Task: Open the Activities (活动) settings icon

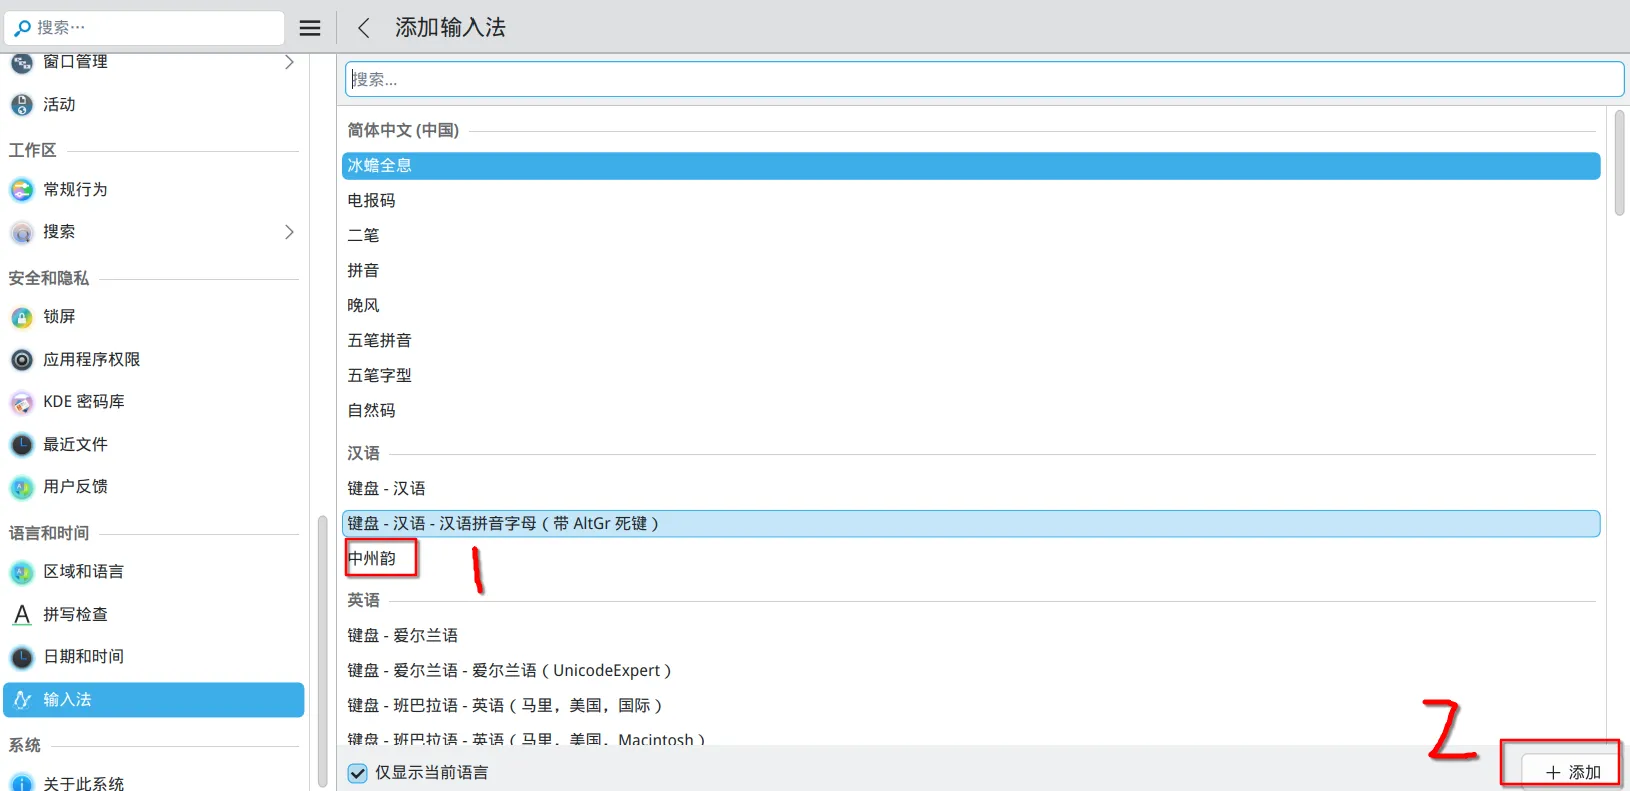Action: pyautogui.click(x=22, y=105)
